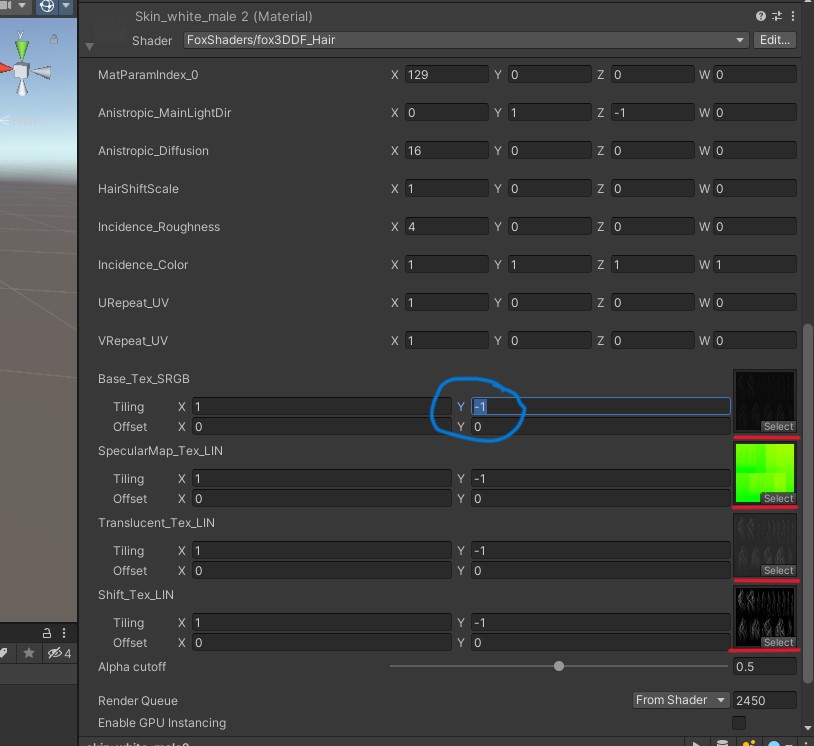Viewport: 814px width, 746px height.
Task: Select texture for Translucent_Tex_LIN
Action: 778,570
